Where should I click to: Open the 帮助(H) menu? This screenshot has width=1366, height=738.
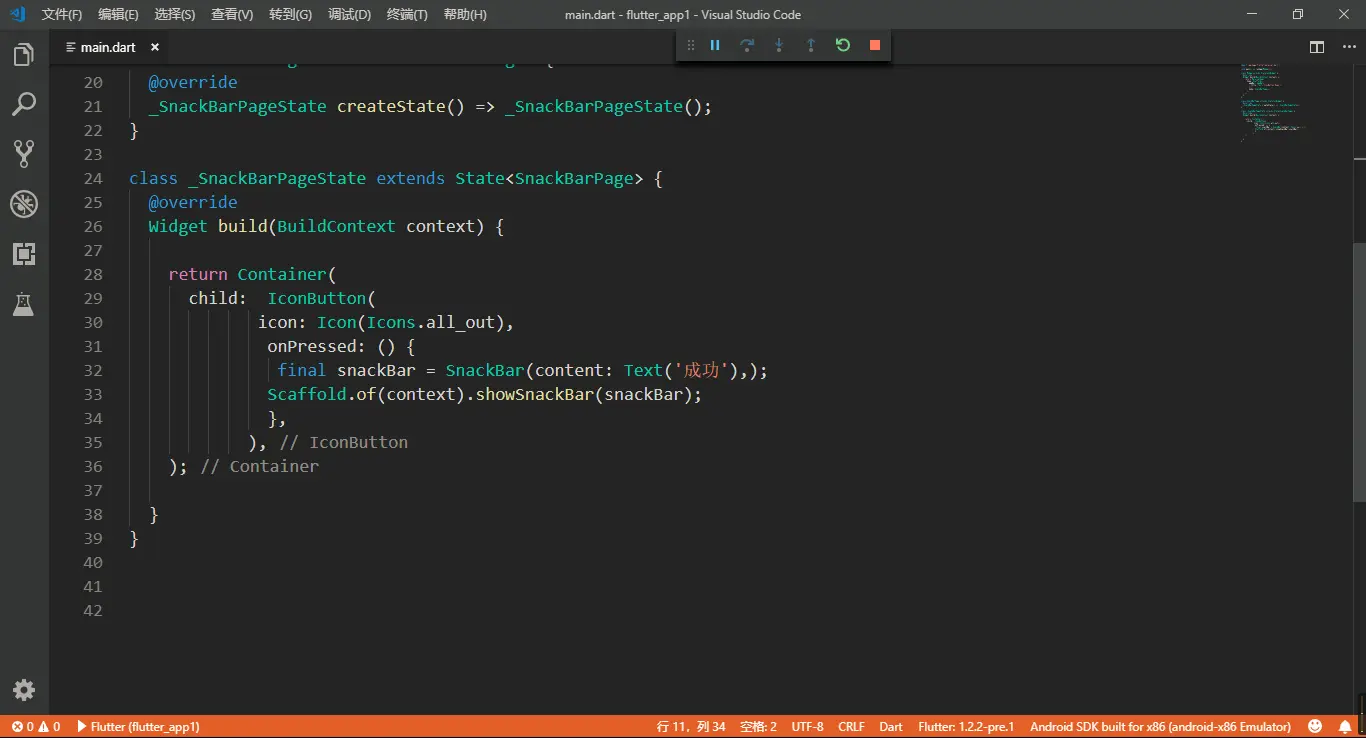point(465,15)
